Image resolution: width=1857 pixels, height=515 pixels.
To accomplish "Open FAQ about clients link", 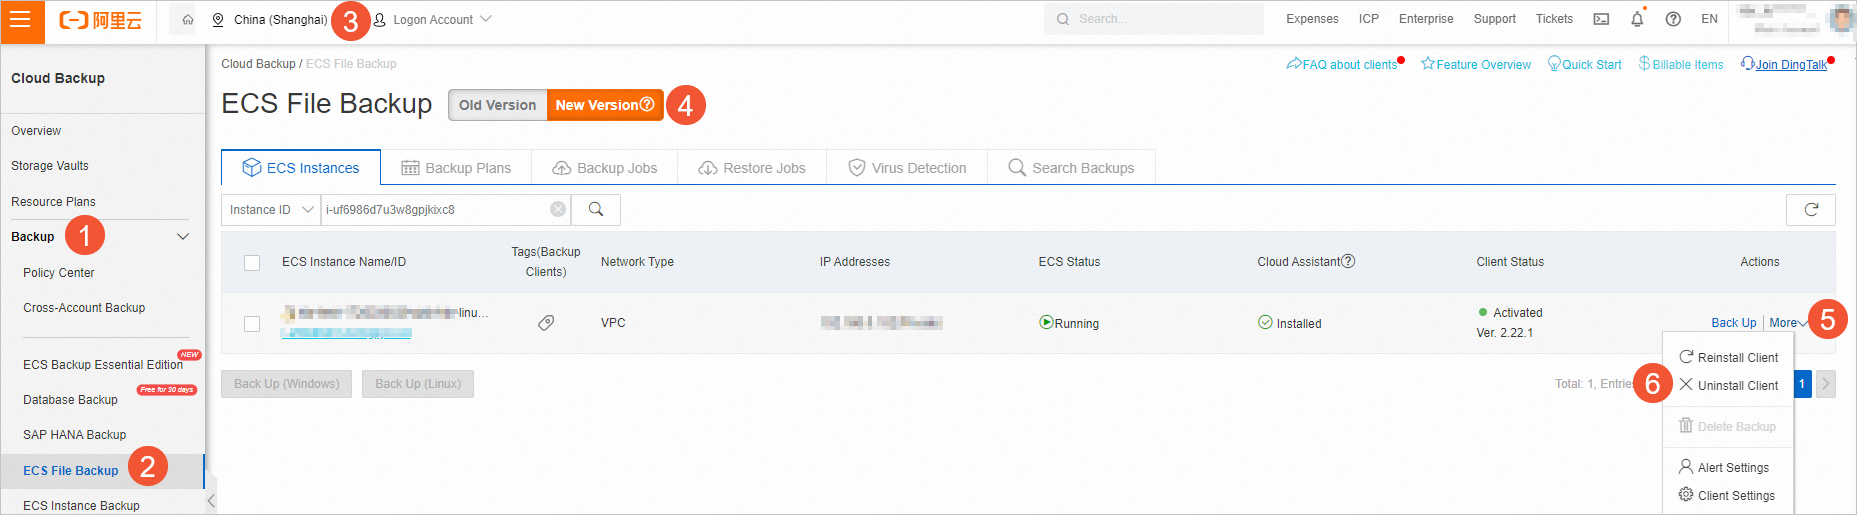I will [x=1342, y=65].
